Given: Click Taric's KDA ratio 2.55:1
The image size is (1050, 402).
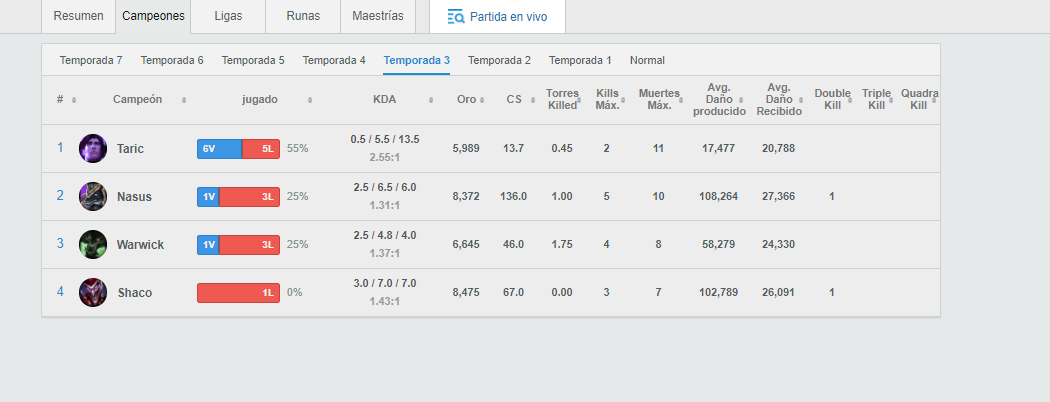Looking at the screenshot, I should [x=384, y=158].
